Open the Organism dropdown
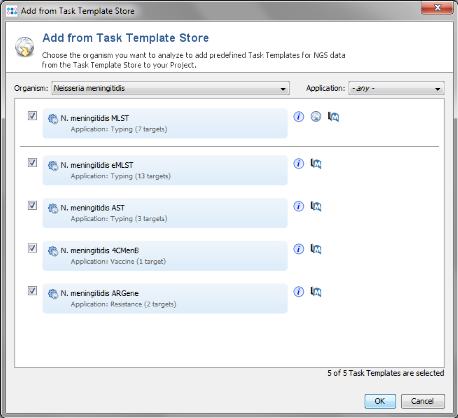458x418 pixels. [x=170, y=88]
